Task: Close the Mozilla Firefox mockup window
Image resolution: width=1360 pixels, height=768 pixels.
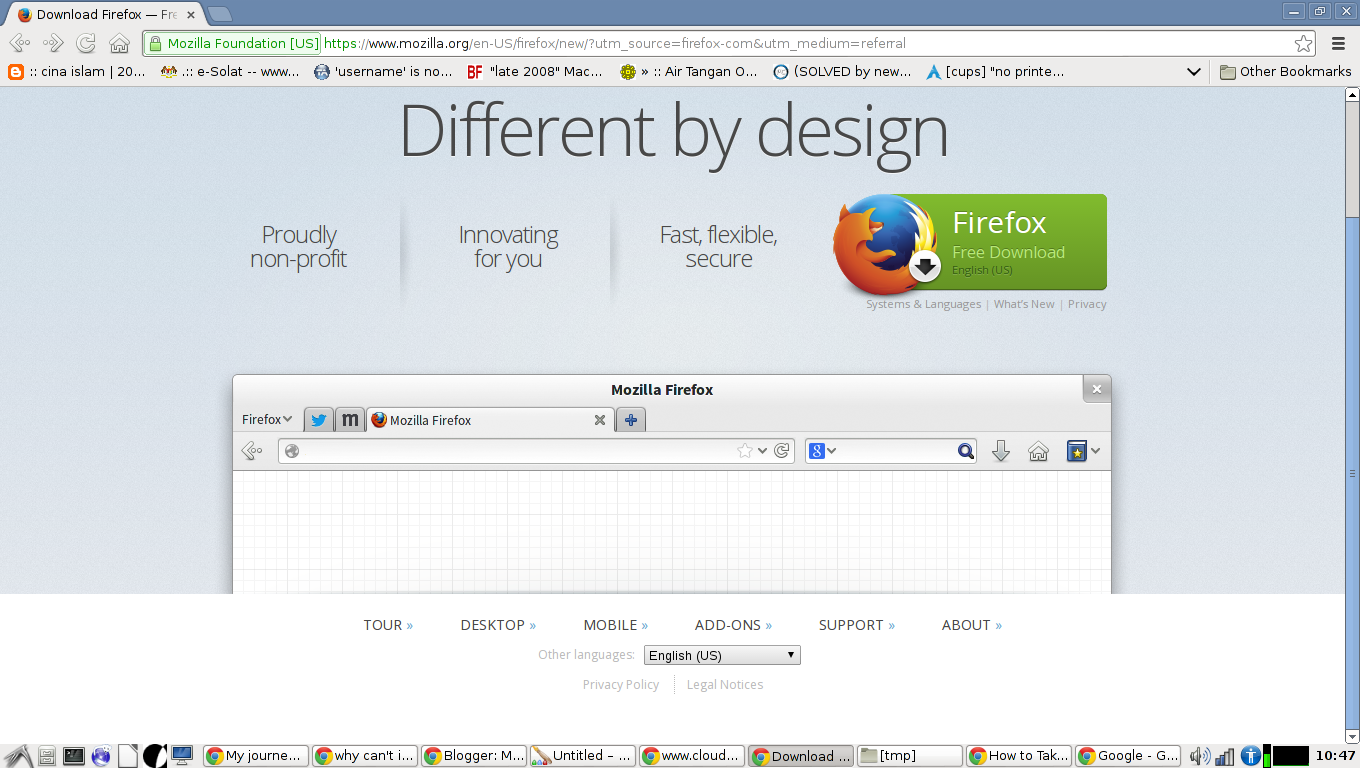Action: click(x=1097, y=389)
